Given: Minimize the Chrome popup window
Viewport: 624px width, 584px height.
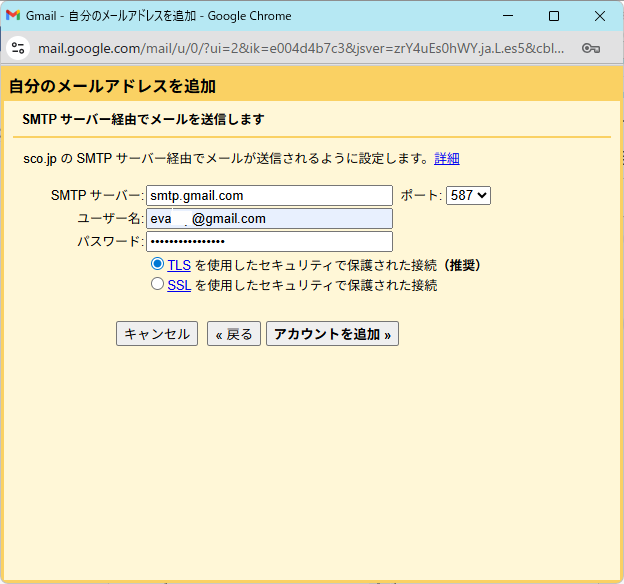Looking at the screenshot, I should point(508,16).
